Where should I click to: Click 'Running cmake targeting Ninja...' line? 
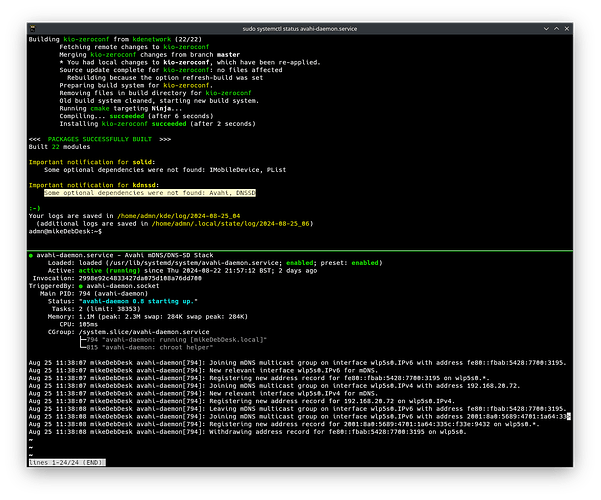(x=121, y=109)
